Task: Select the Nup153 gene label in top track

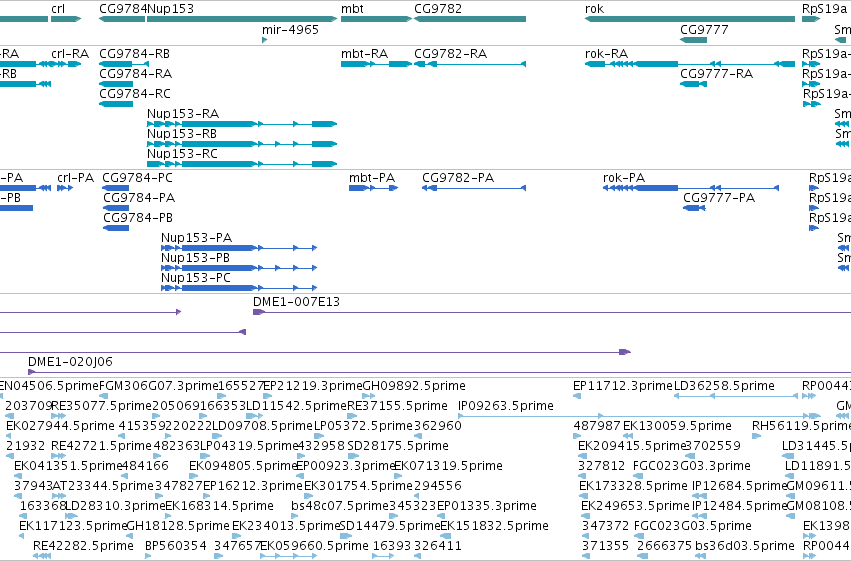Action: (170, 9)
